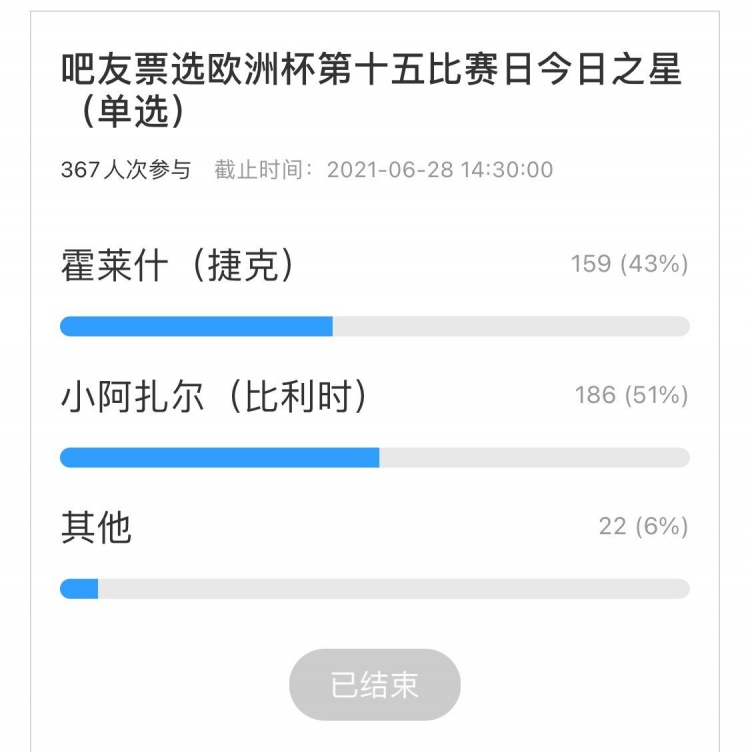
Task: Click the 22 (6%) vote count
Action: (644, 527)
